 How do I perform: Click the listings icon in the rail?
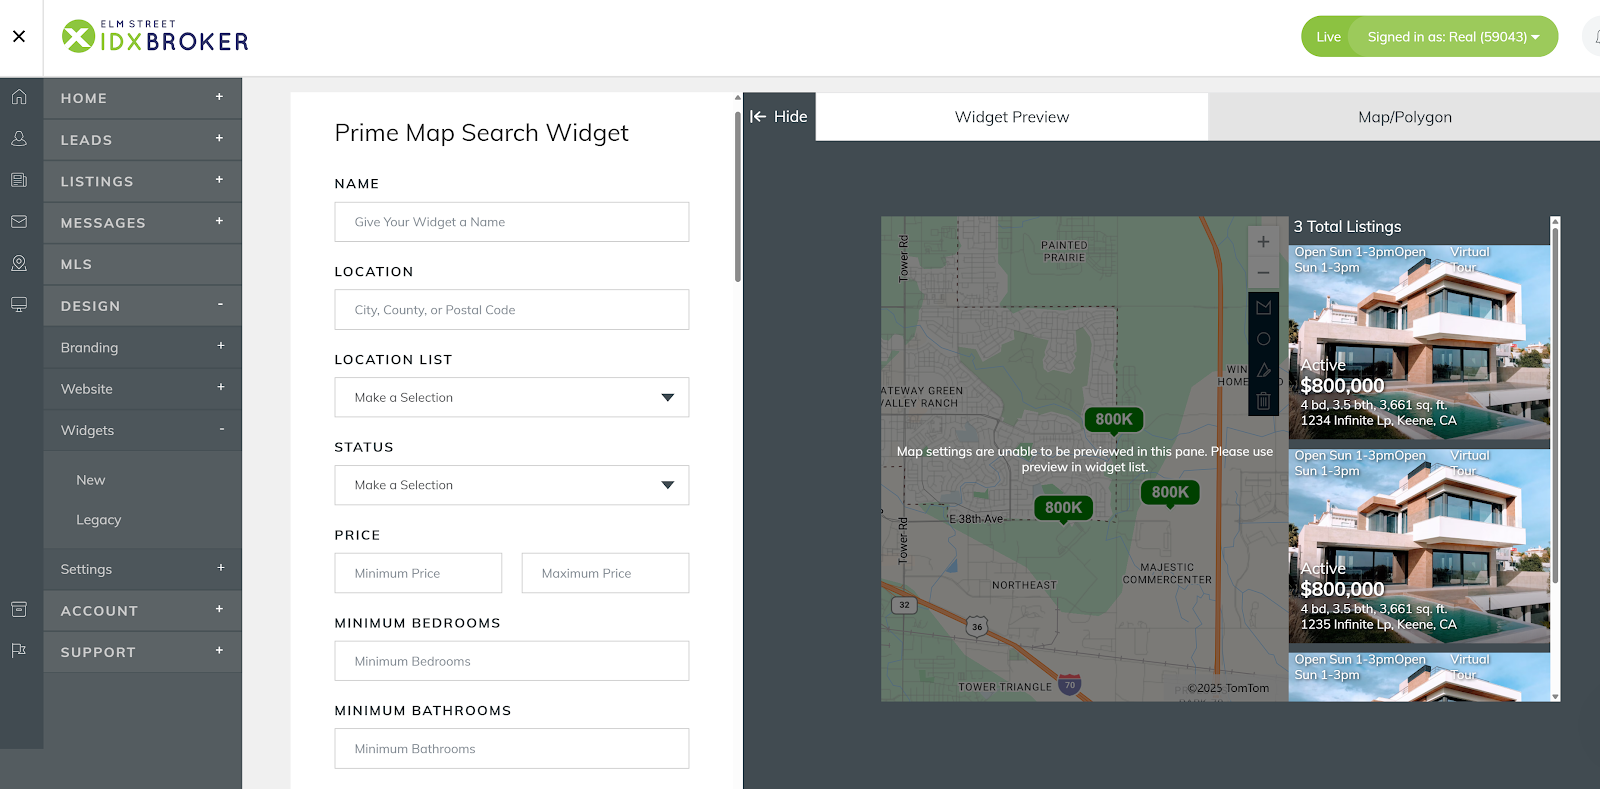(19, 180)
